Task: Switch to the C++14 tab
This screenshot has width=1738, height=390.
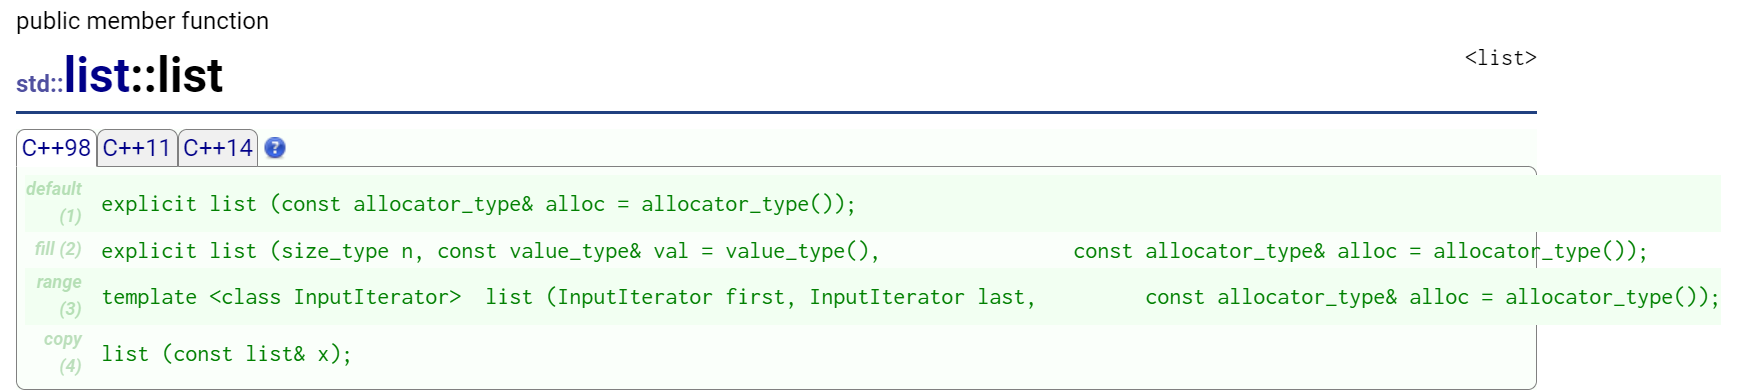Action: coord(218,148)
